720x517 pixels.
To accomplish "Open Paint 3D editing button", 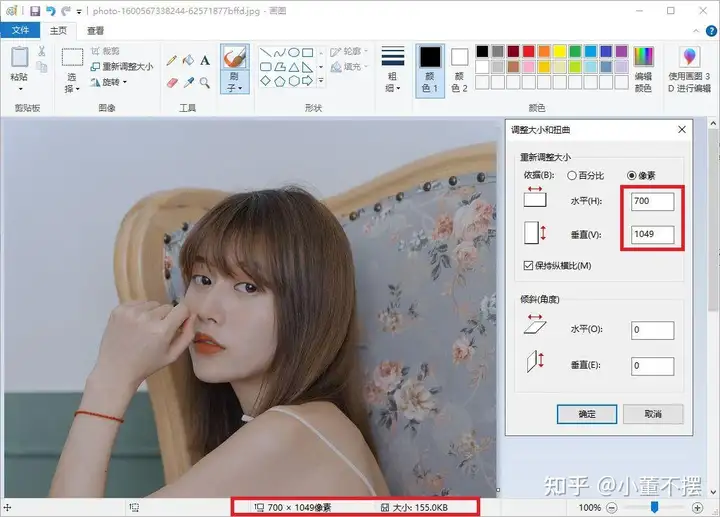I will [690, 67].
